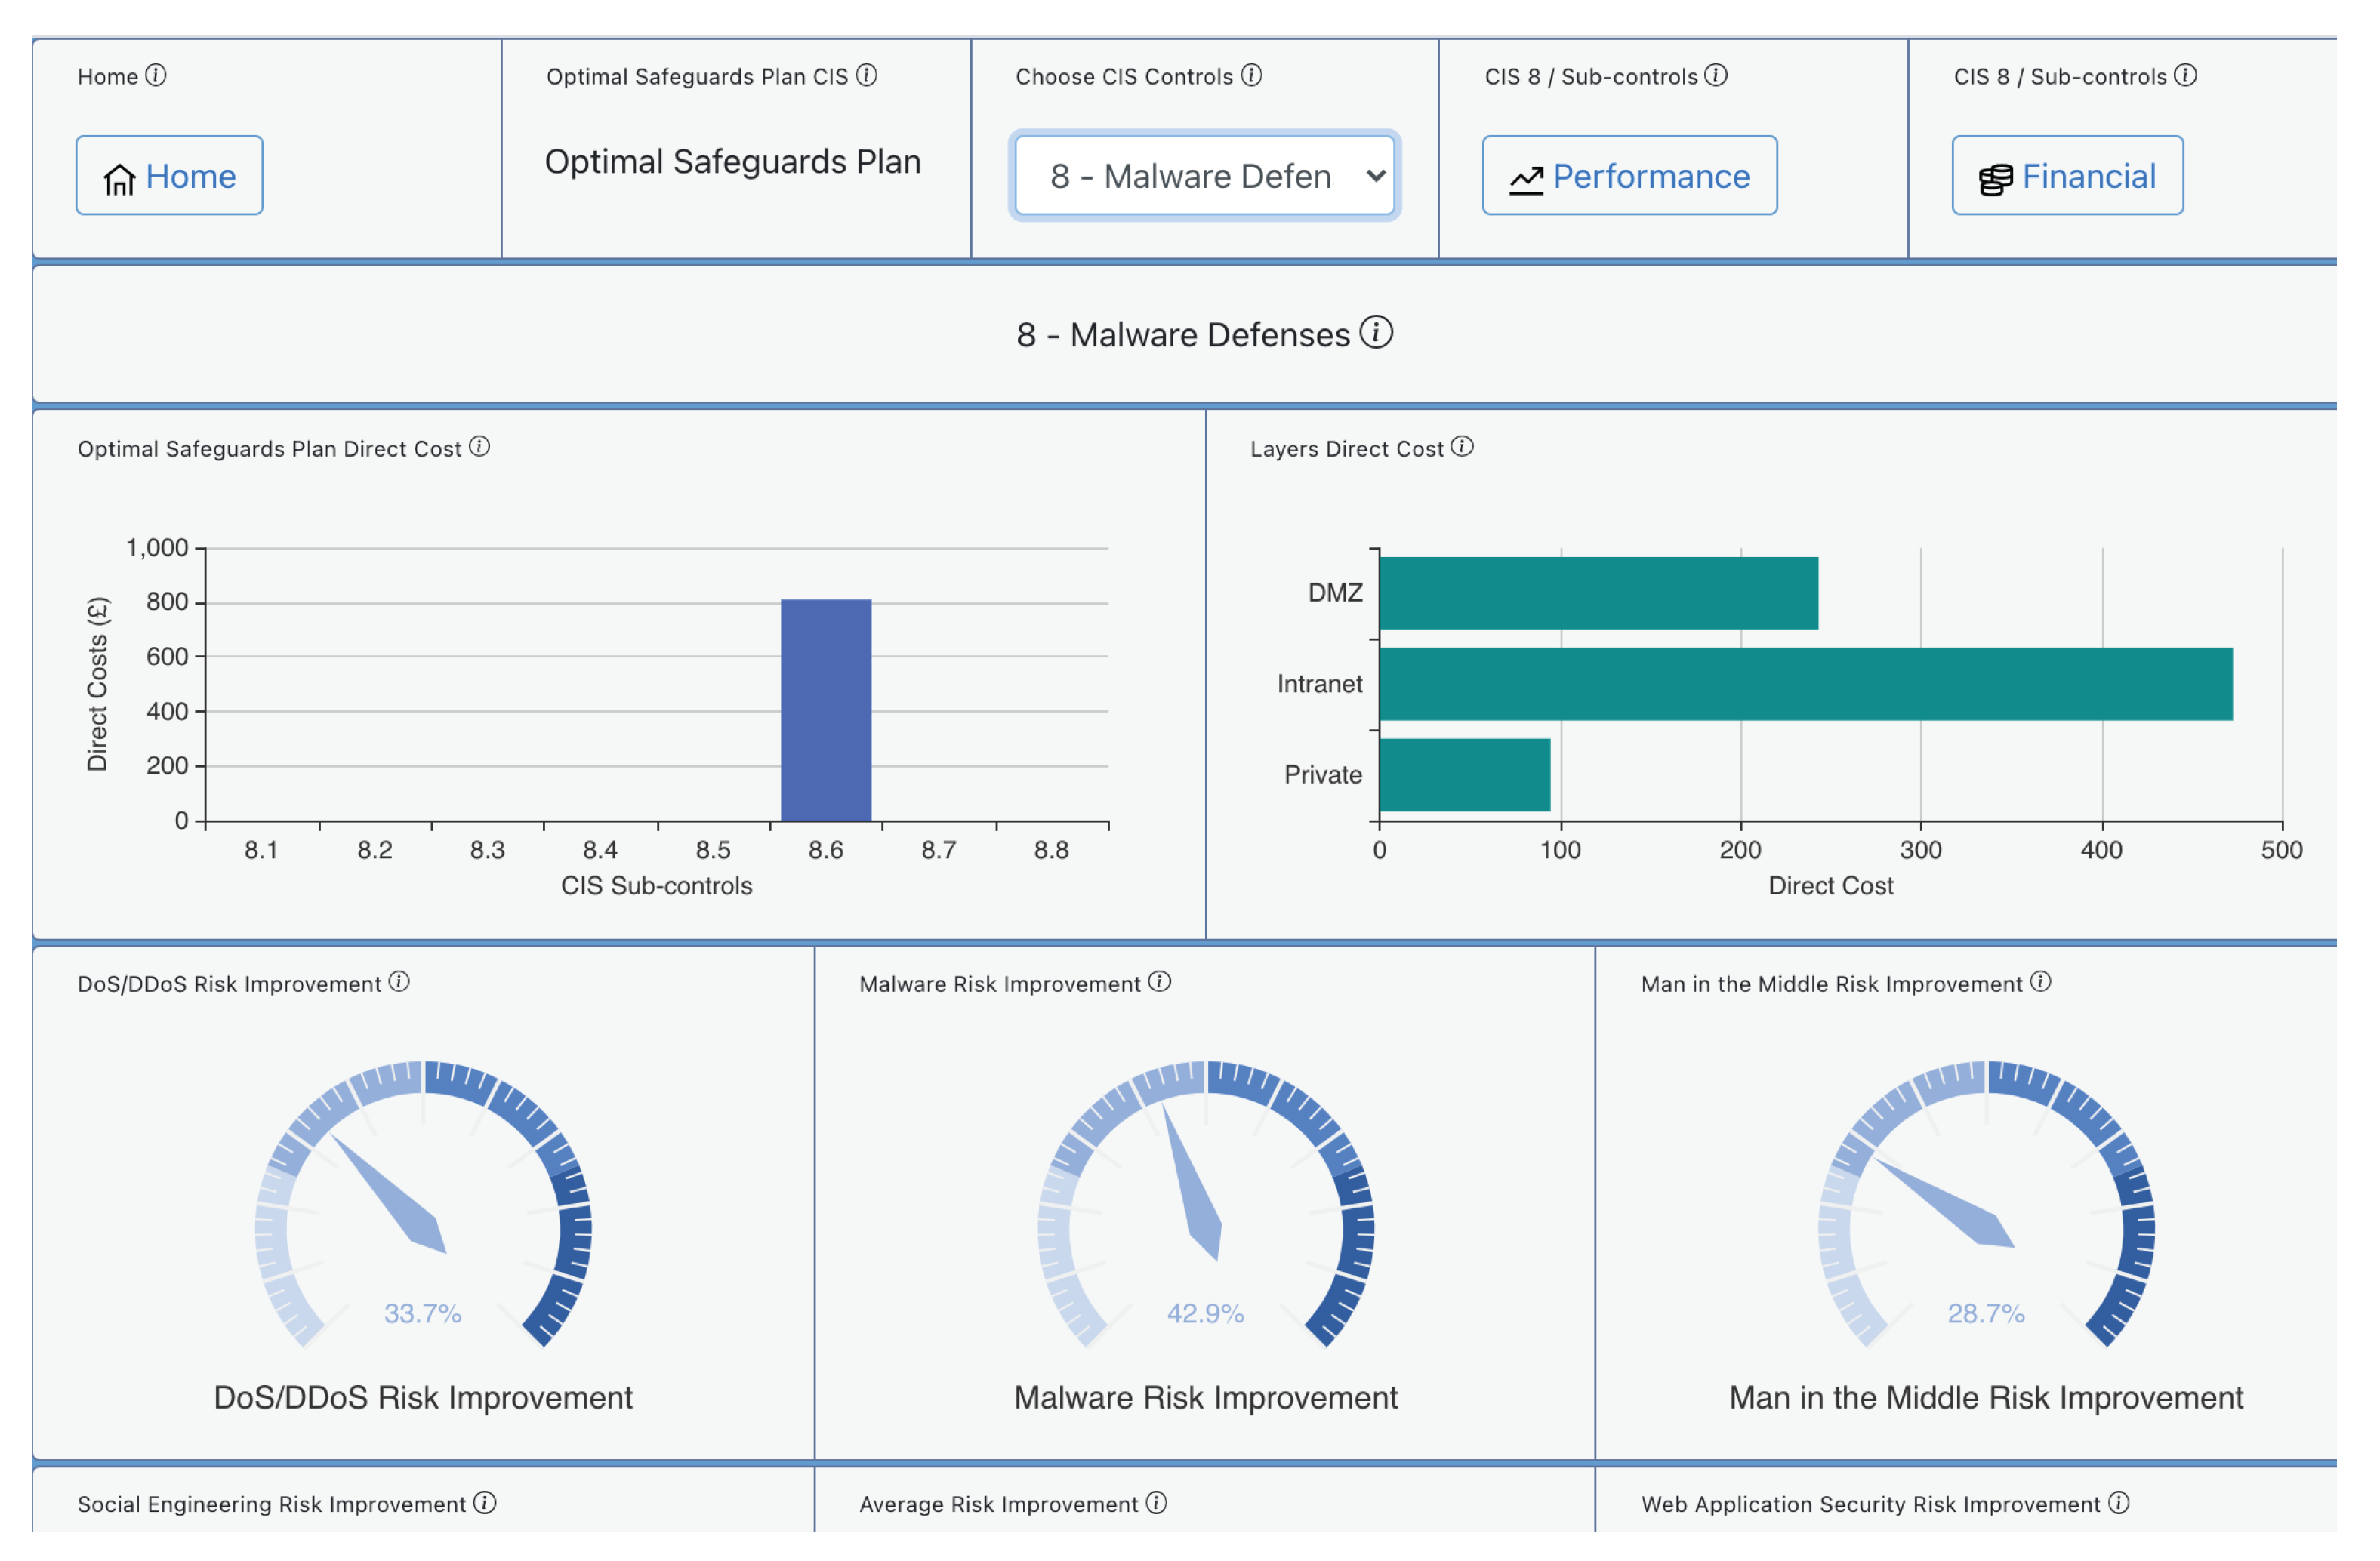Screen dimensions: 2380x1561
Task: Click info icon next to Man in the Middle Risk Improvement
Action: click(x=2041, y=982)
